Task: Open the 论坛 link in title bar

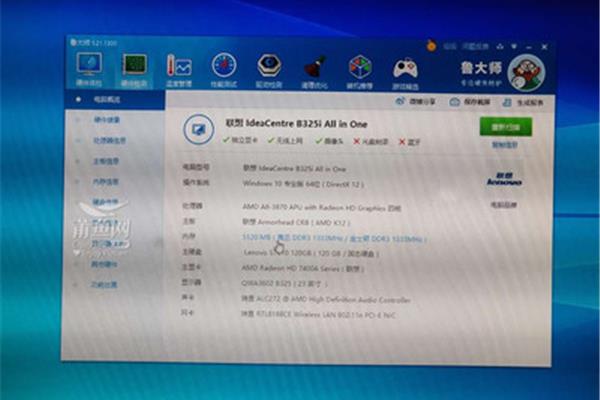Action: pos(450,46)
